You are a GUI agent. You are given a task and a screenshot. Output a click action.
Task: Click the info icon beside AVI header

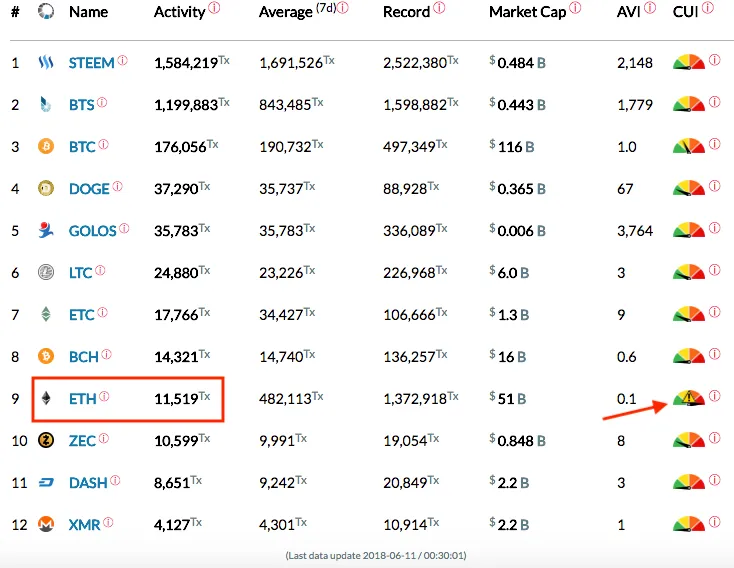coord(650,7)
